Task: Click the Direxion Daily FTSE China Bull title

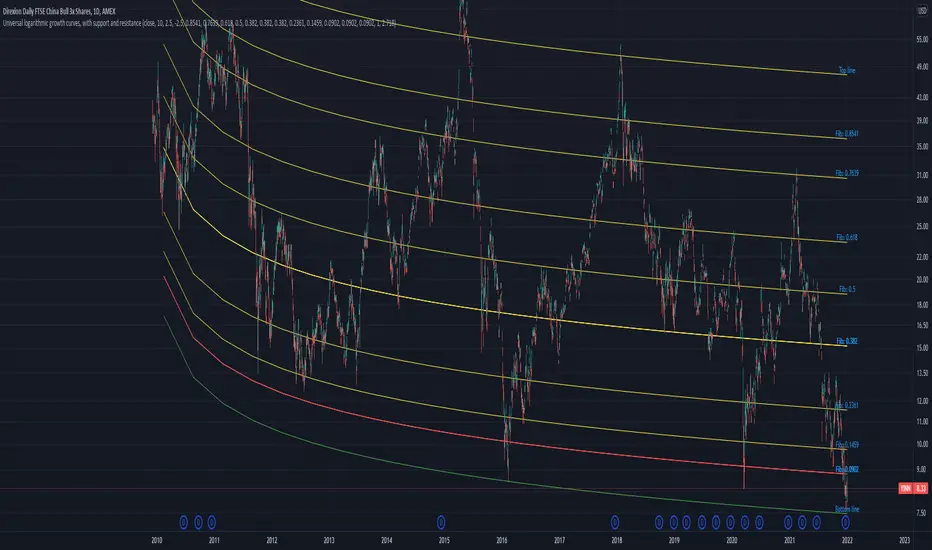Action: [59, 11]
